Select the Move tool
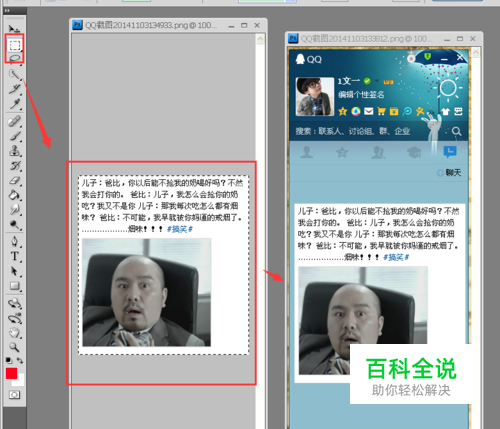 click(14, 28)
